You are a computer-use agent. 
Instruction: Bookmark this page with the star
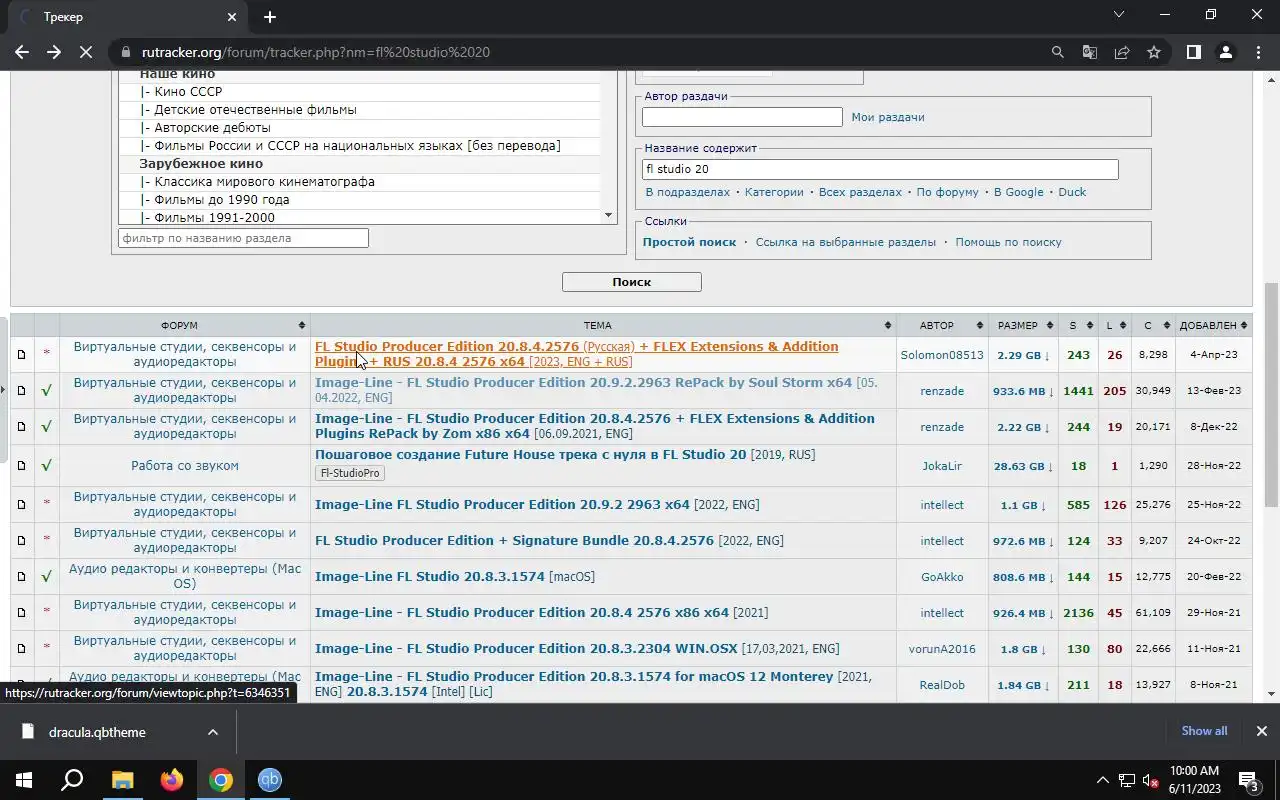coord(1154,52)
